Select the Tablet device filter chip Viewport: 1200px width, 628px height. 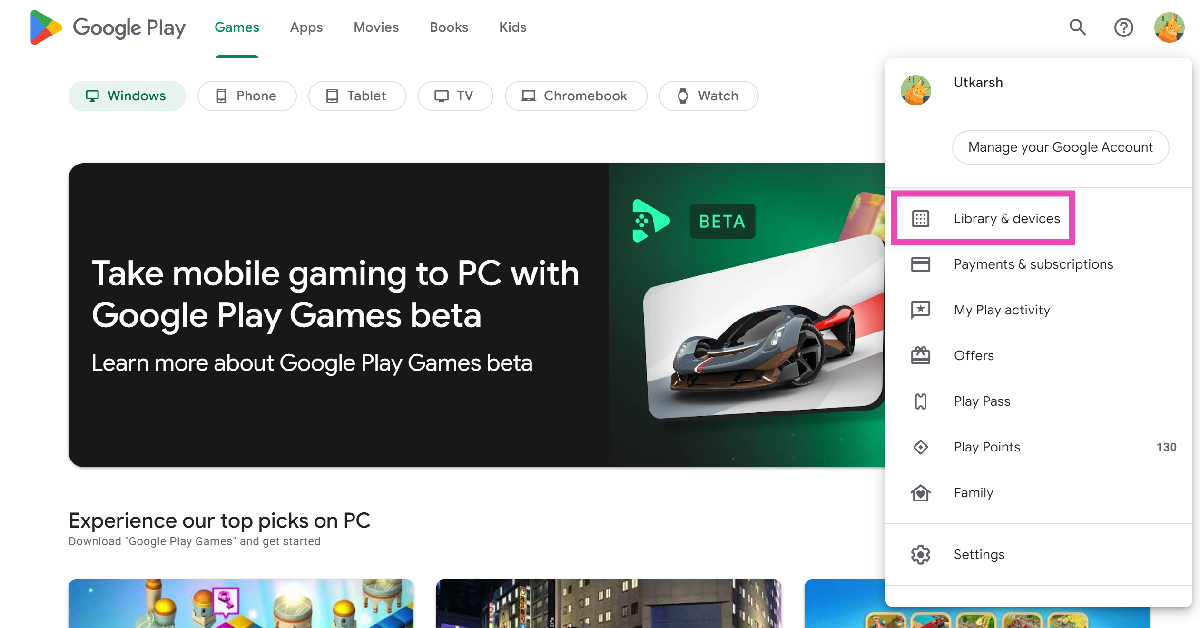(x=357, y=96)
